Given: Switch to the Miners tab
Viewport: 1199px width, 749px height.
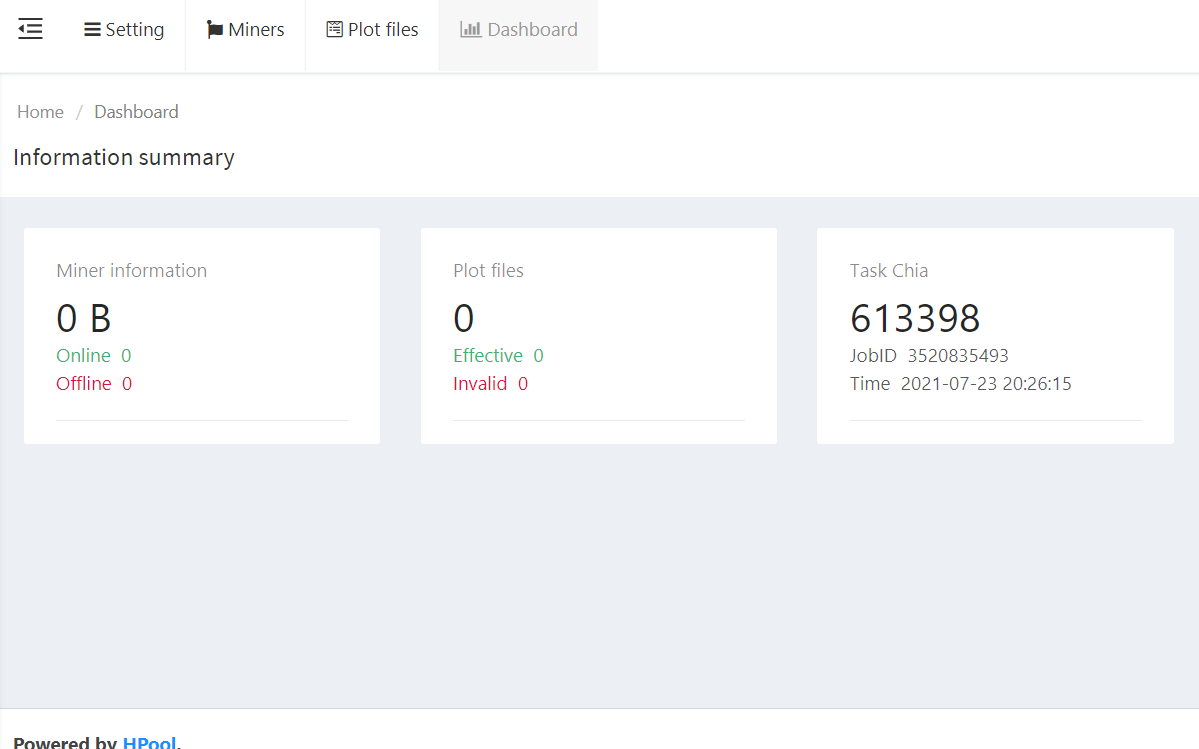Looking at the screenshot, I should 245,29.
